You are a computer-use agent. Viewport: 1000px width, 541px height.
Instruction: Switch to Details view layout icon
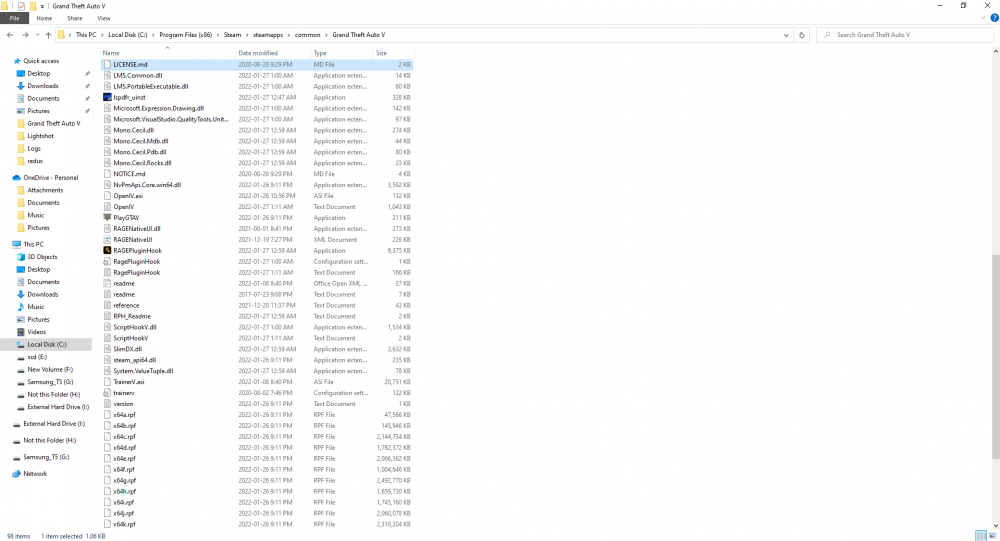coord(981,536)
